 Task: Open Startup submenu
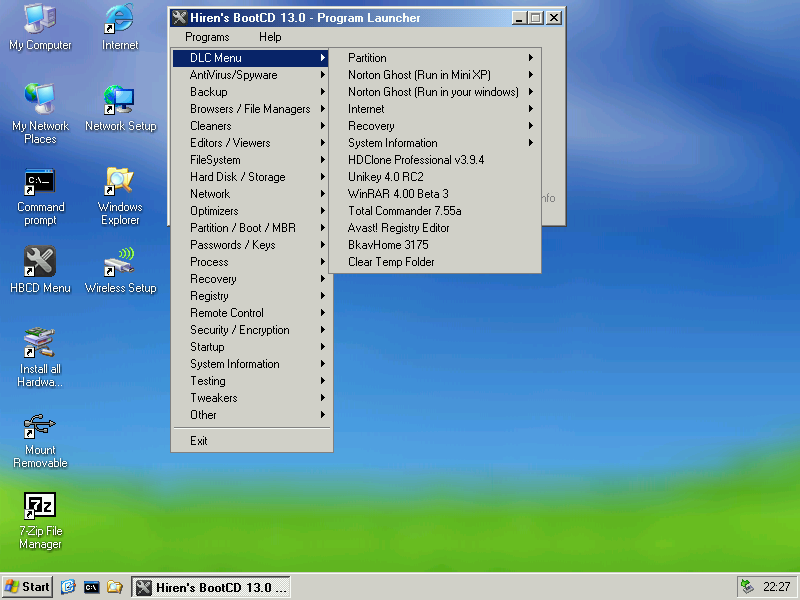(x=251, y=347)
